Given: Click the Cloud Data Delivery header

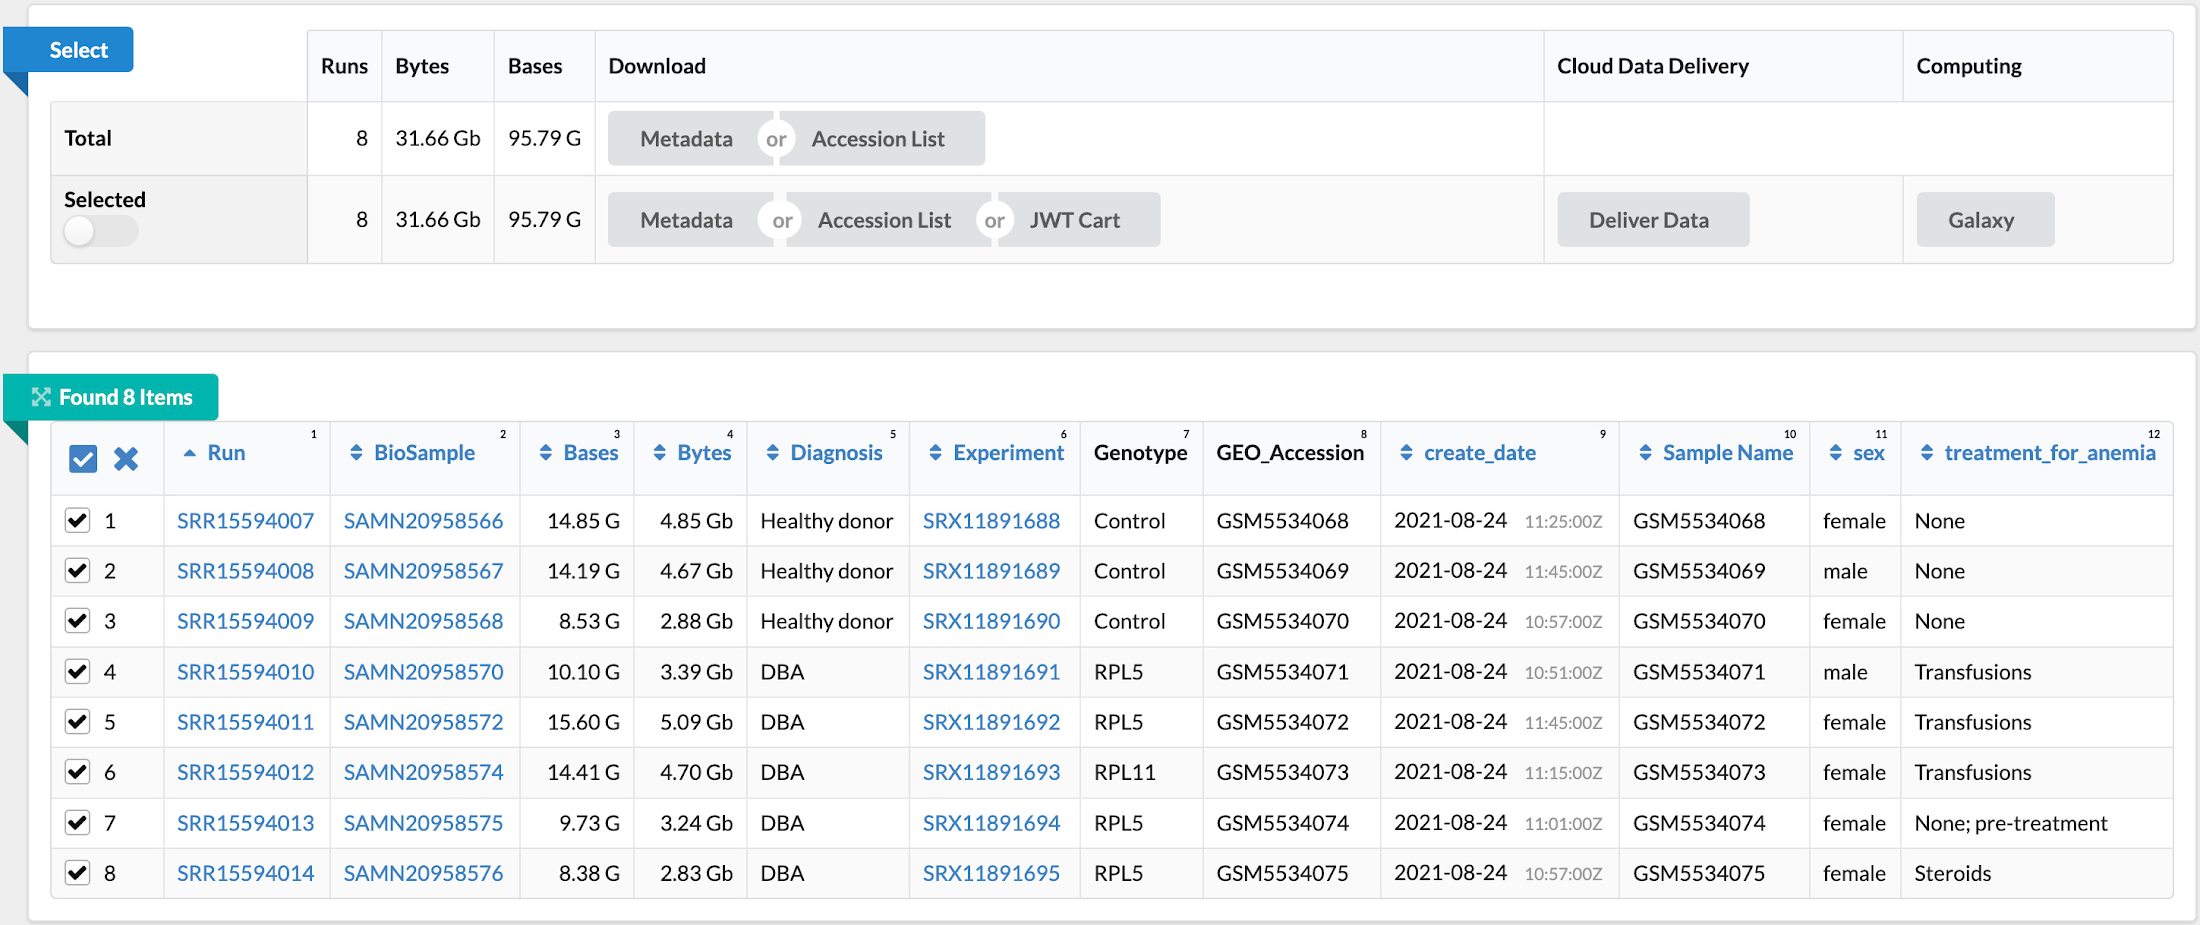Looking at the screenshot, I should point(1652,66).
